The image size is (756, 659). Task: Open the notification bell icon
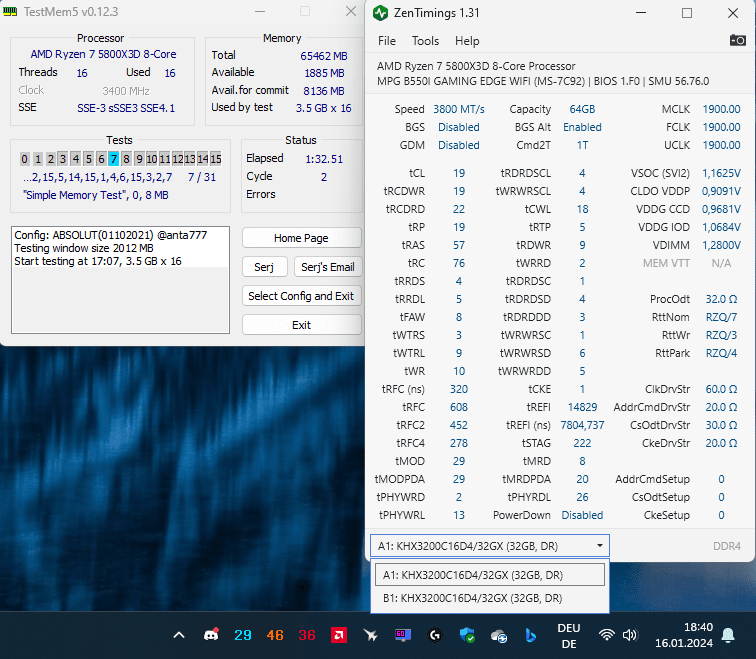(728, 635)
